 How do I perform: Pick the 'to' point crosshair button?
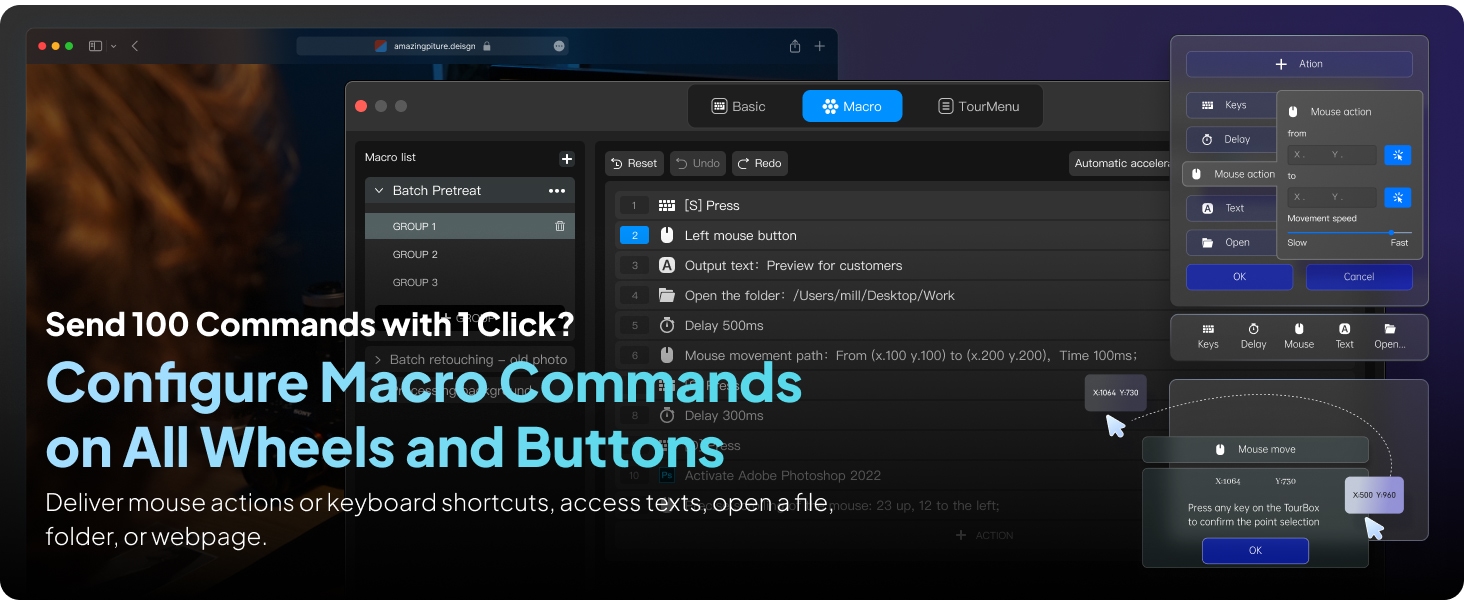point(1397,197)
